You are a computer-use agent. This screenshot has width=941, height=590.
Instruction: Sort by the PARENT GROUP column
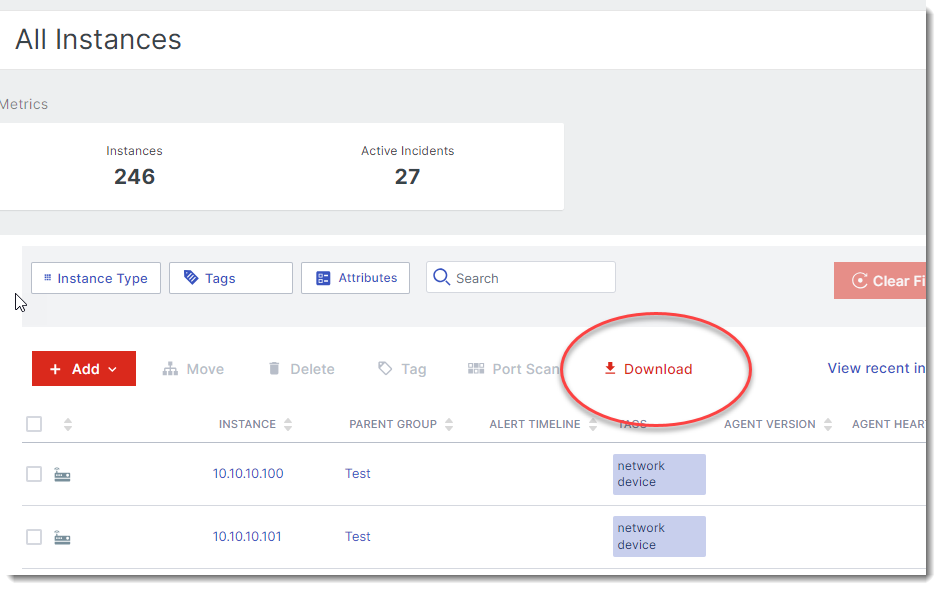tap(449, 424)
